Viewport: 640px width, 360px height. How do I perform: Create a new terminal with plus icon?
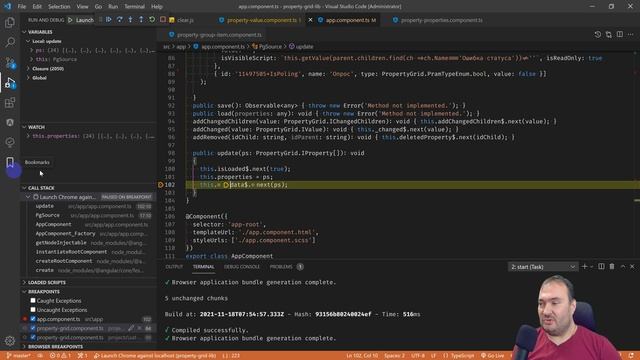click(x=584, y=267)
